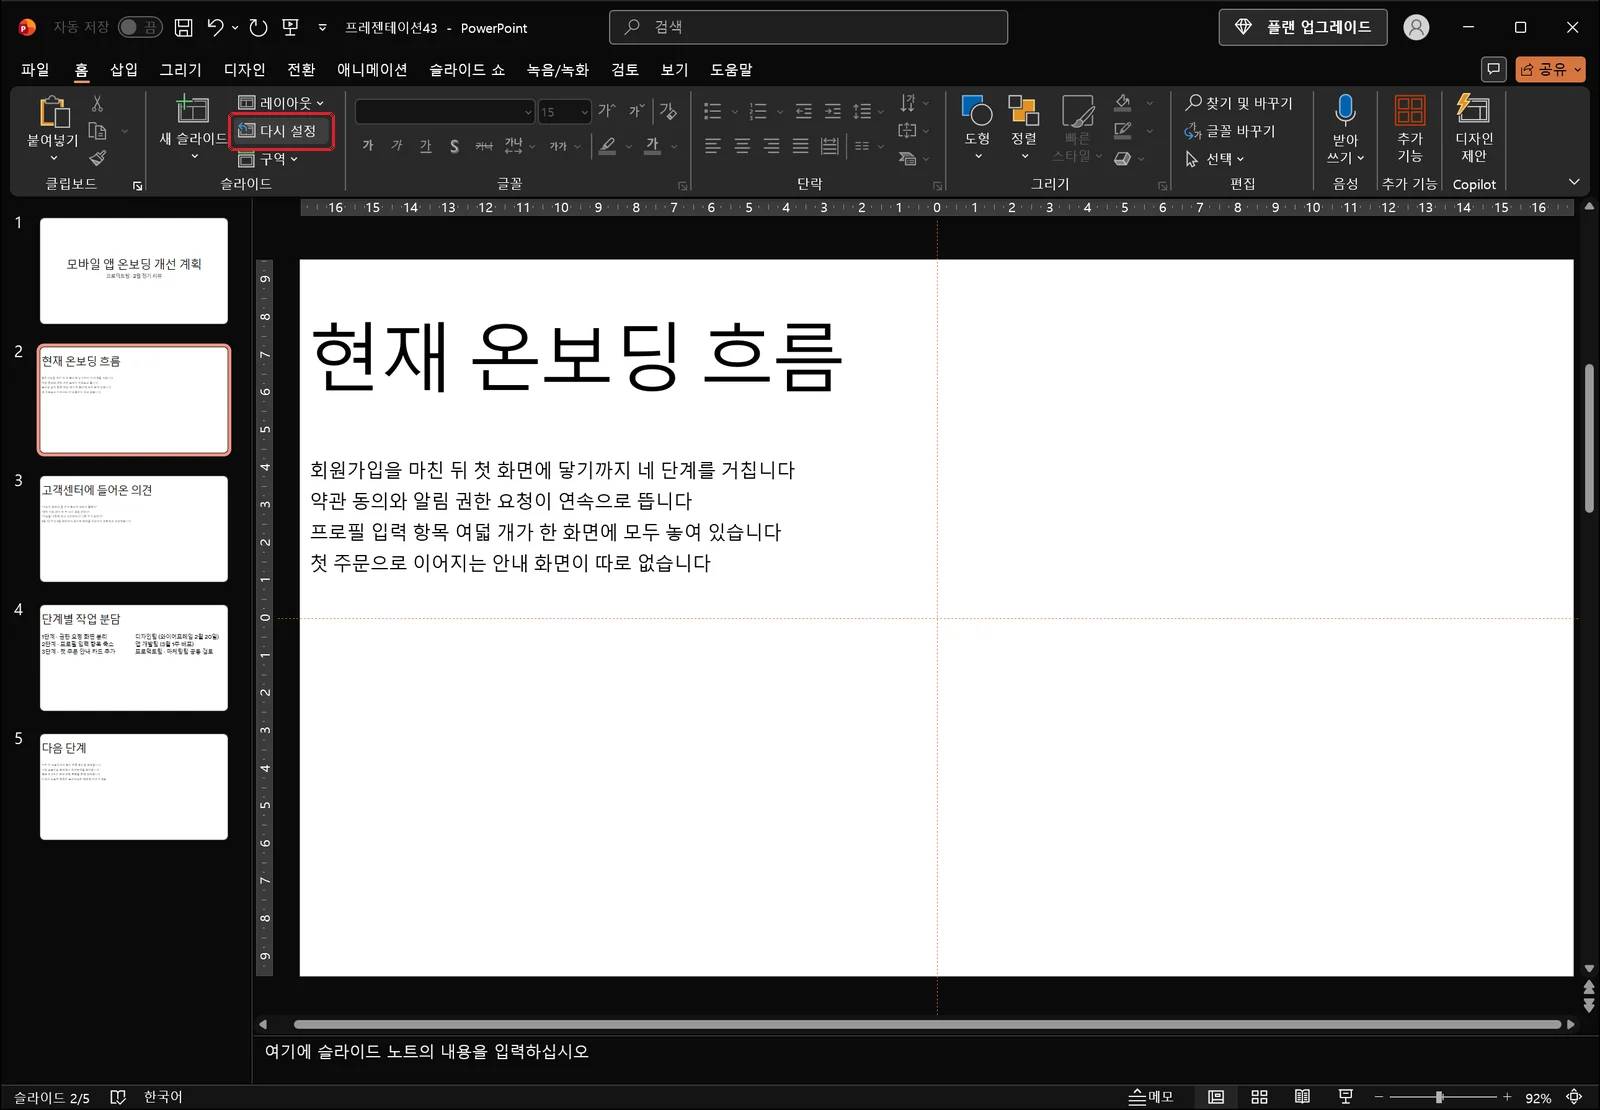Viewport: 1600px width, 1110px height.
Task: Apply underline formatting
Action: coord(426,146)
